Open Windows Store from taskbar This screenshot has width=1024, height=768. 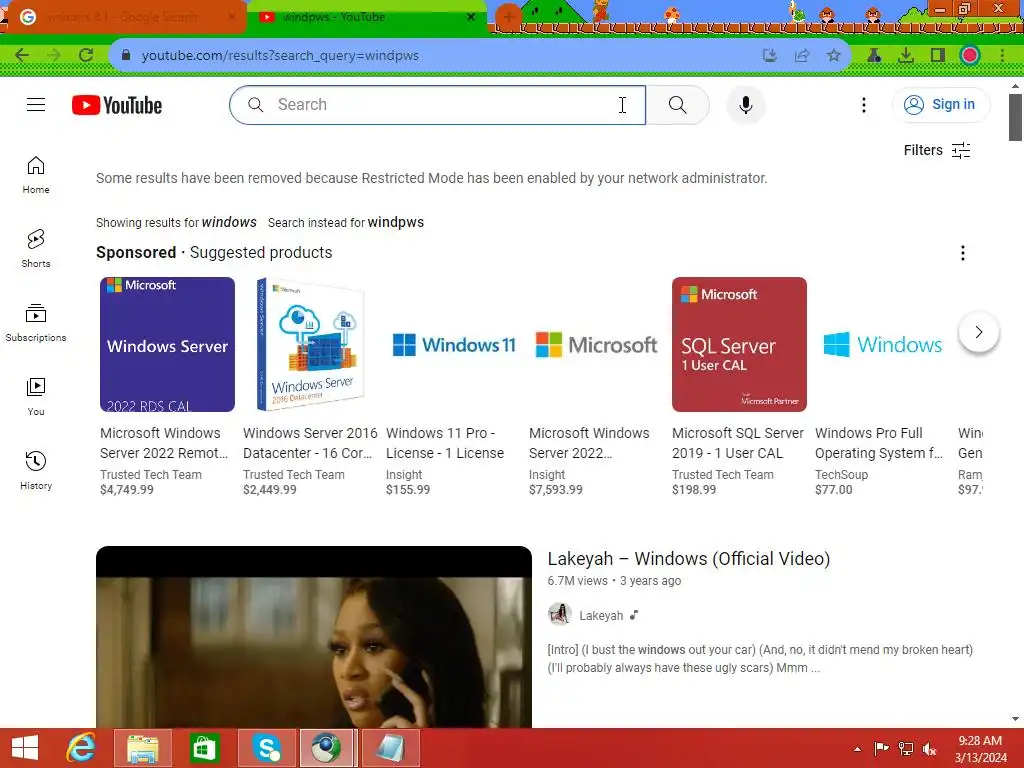pos(204,748)
